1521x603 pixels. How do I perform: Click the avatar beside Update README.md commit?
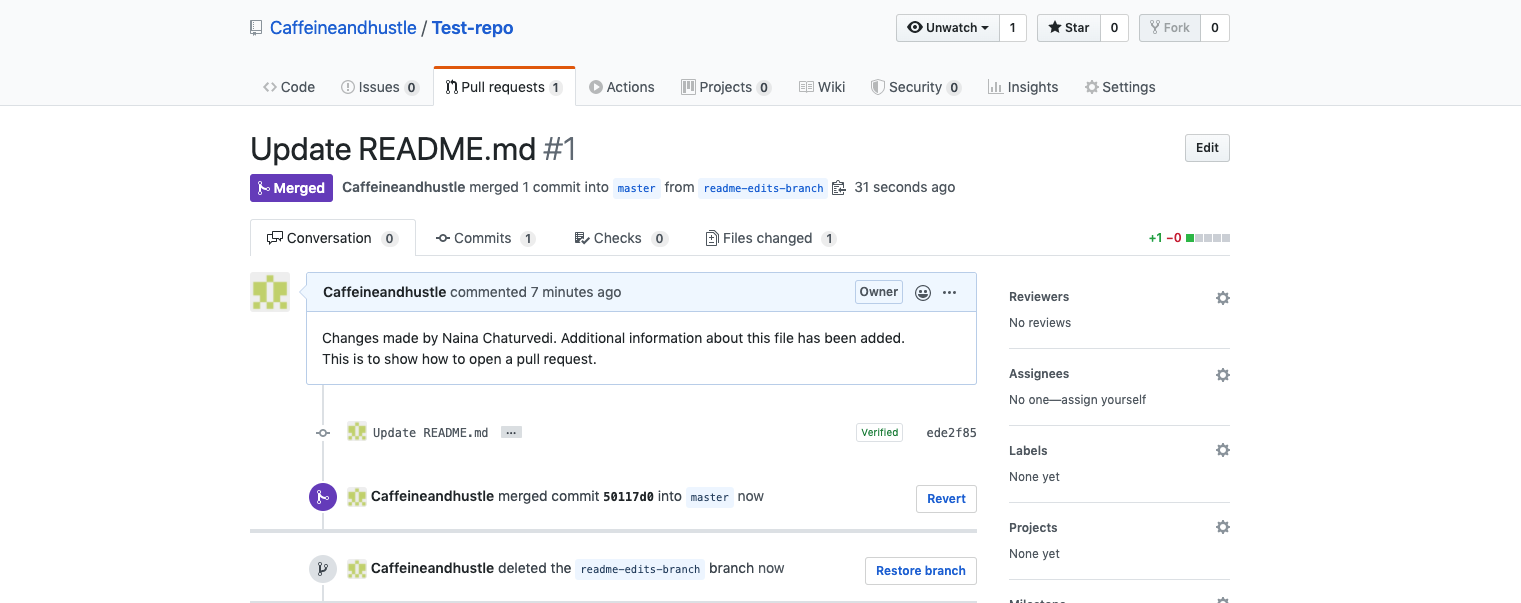357,432
